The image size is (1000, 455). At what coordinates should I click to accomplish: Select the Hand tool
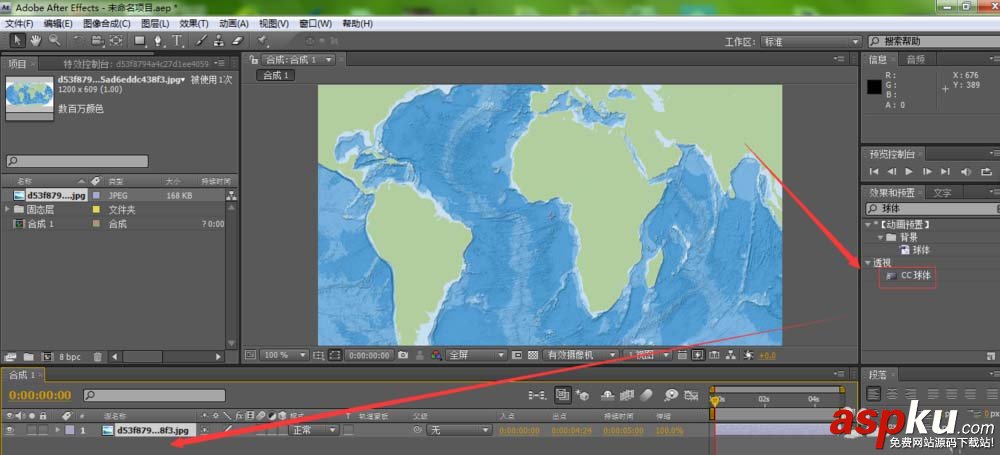[x=36, y=40]
